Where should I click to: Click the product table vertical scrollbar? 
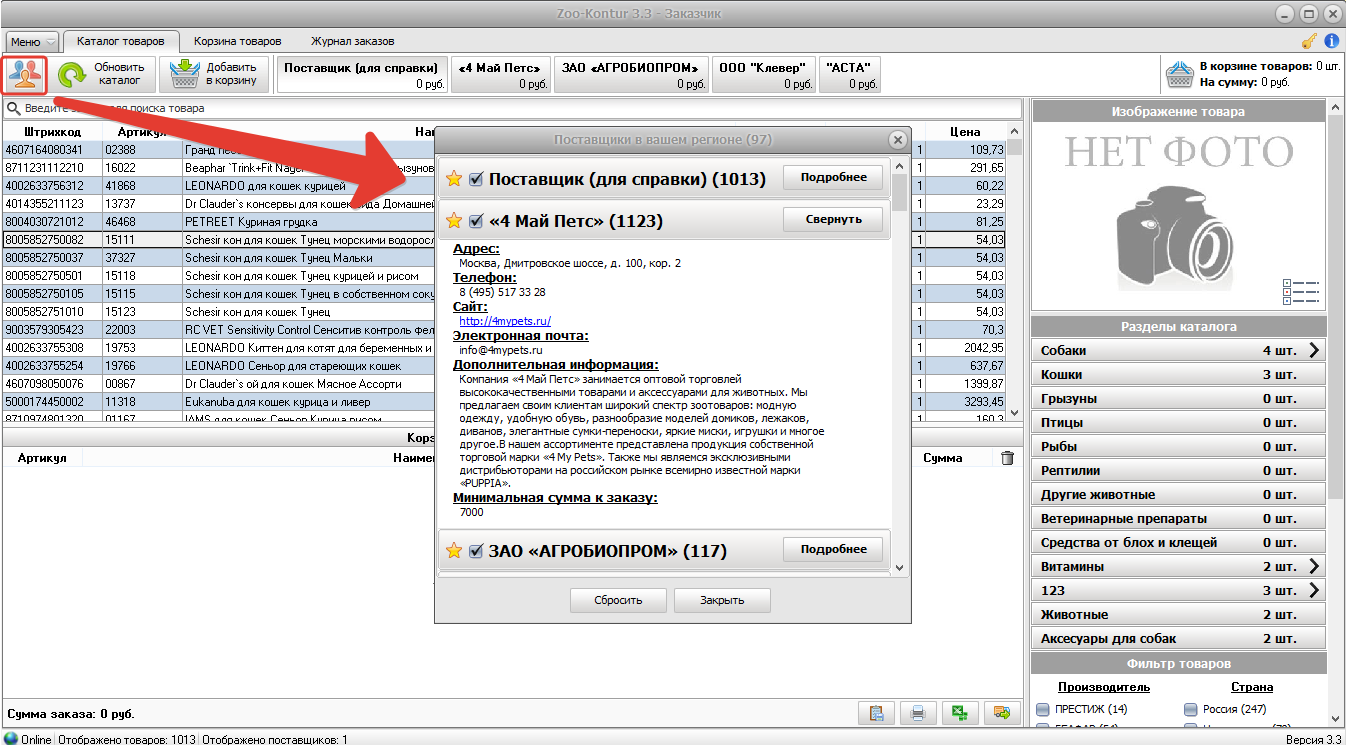click(1014, 272)
